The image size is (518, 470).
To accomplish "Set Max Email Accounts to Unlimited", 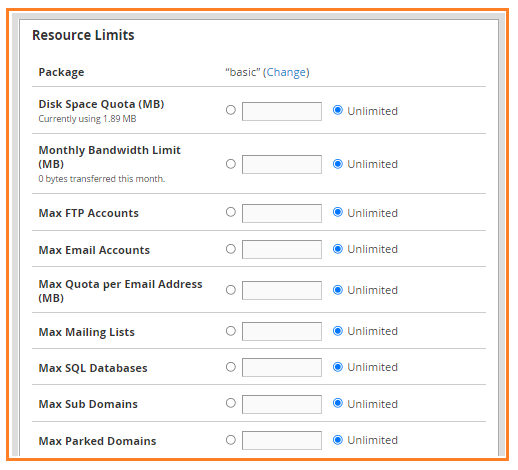I will pyautogui.click(x=338, y=249).
